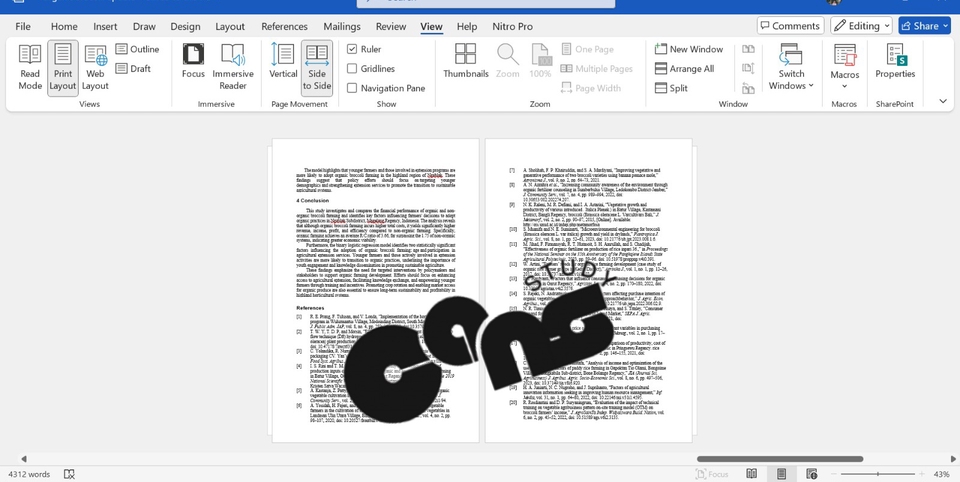Toggle View Side by Side icon
This screenshot has width=960, height=482.
coord(748,49)
